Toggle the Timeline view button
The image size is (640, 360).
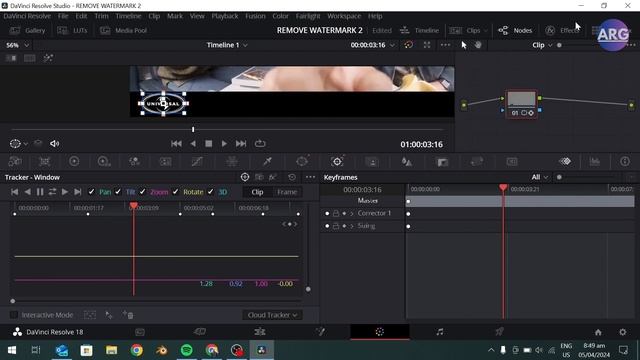(x=419, y=30)
